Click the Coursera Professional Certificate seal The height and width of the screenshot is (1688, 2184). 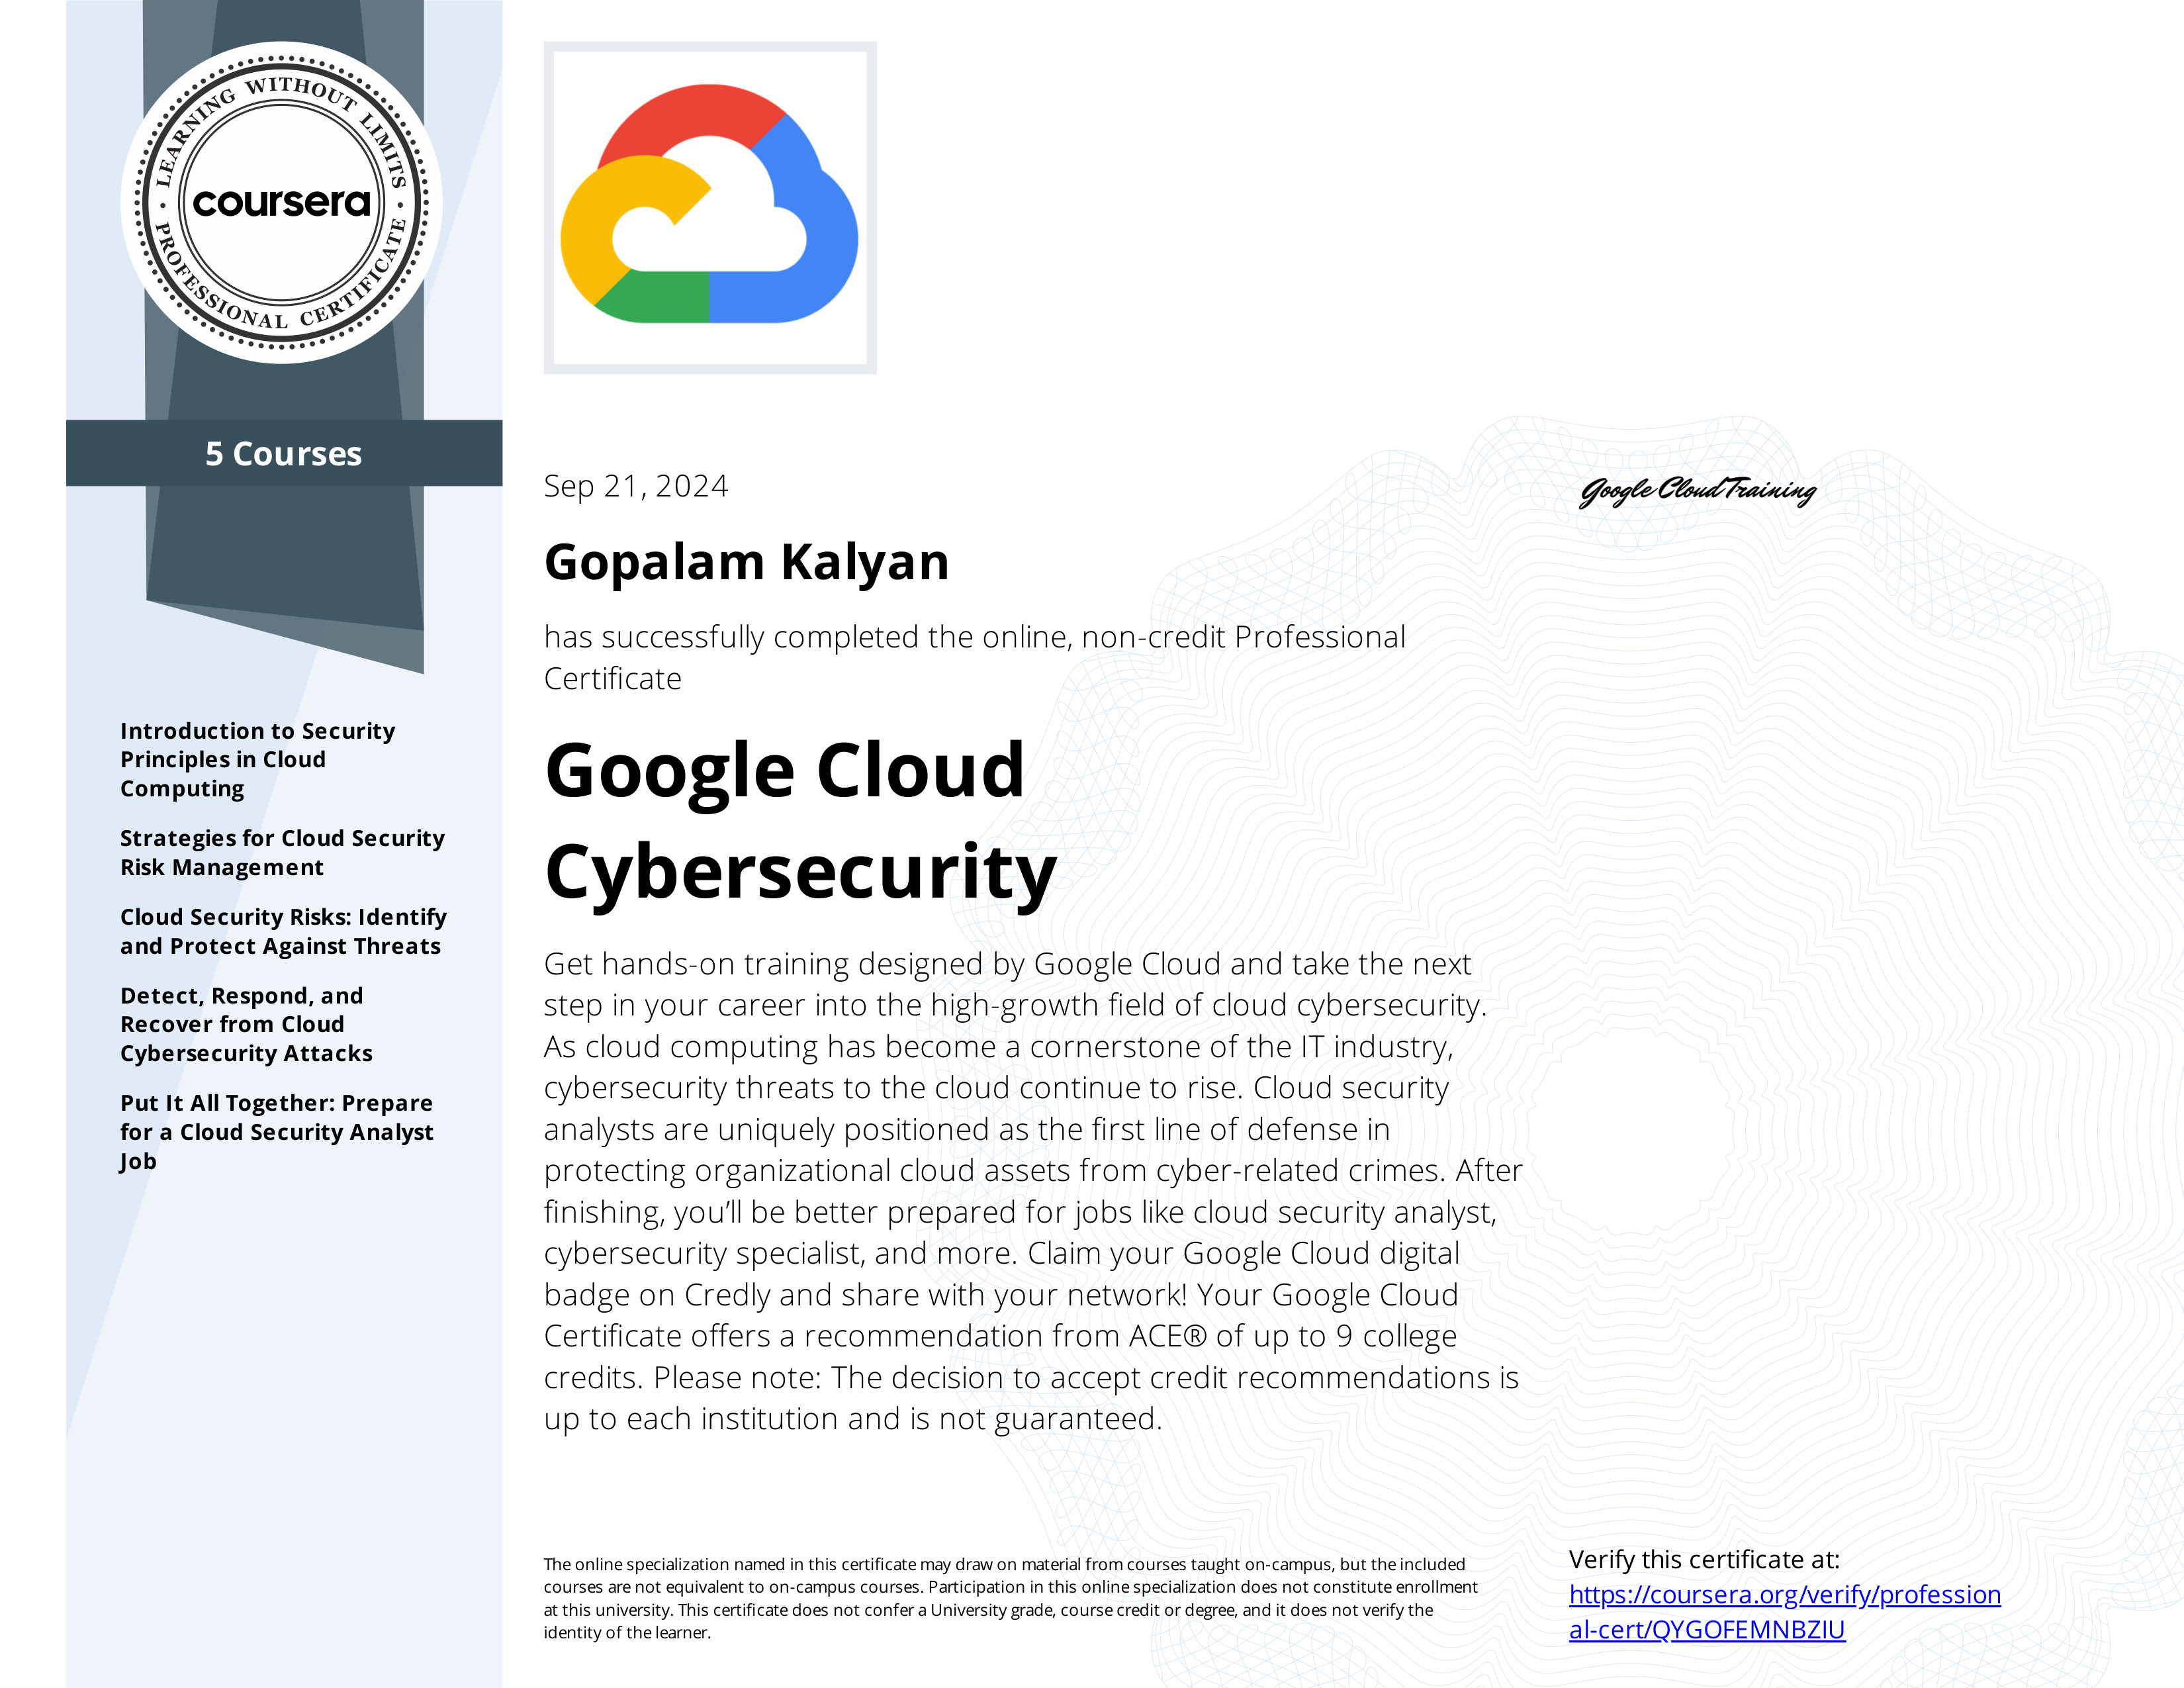pos(282,203)
